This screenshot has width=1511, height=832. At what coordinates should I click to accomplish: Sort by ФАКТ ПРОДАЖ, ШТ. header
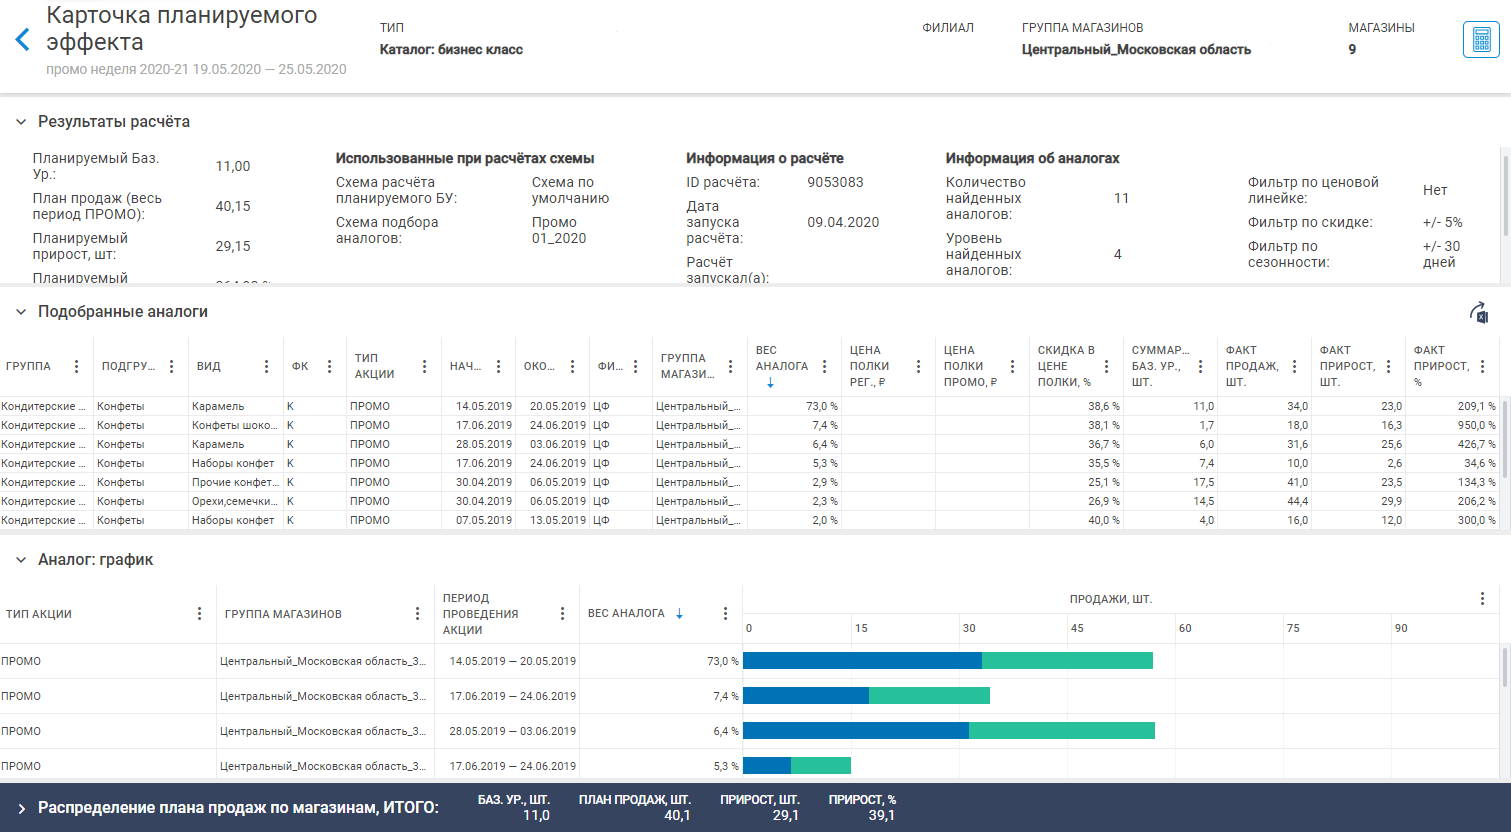pos(1252,366)
